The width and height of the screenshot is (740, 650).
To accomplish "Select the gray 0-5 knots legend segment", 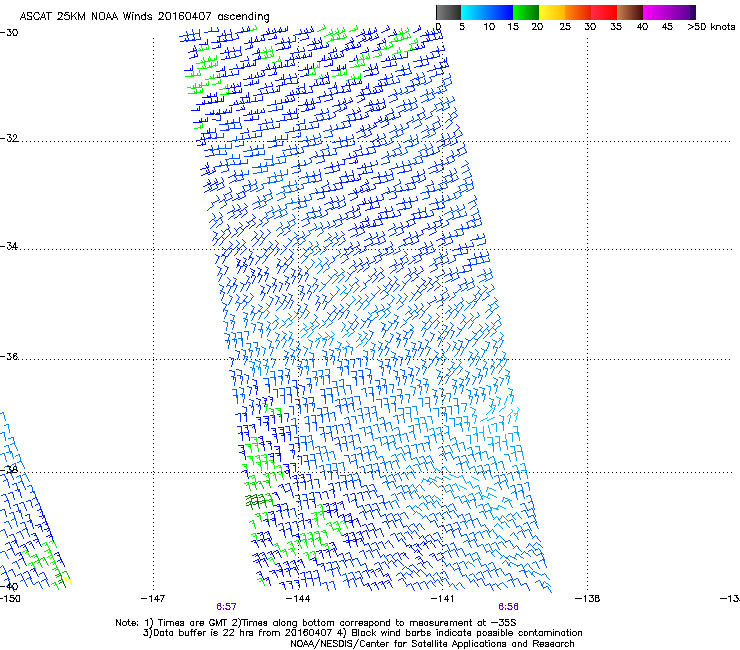I will [x=448, y=12].
